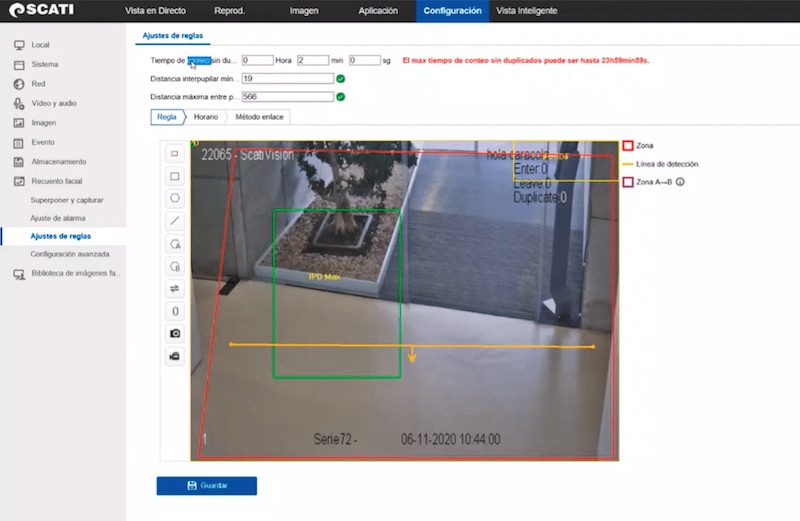Click the swap direction arrows icon
The width and height of the screenshot is (800, 521).
[175, 289]
